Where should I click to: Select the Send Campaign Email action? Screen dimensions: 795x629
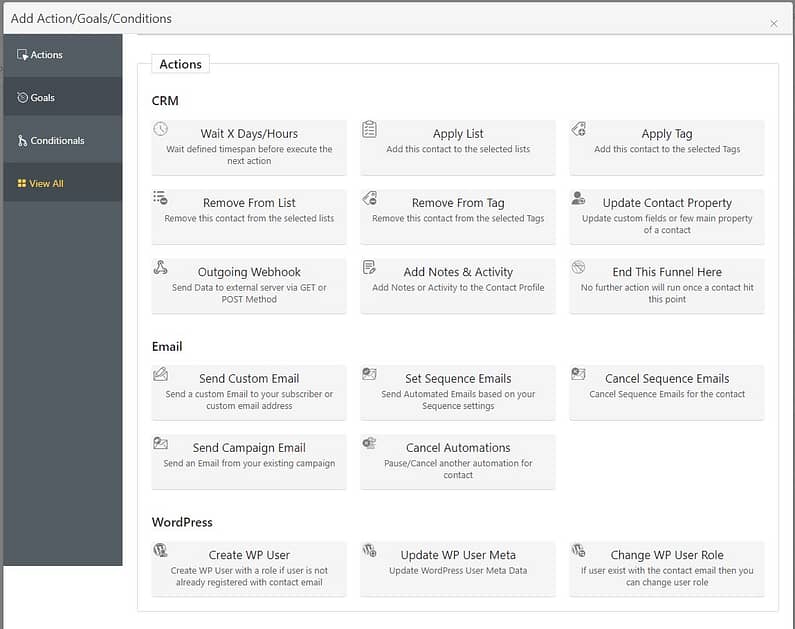click(x=249, y=462)
